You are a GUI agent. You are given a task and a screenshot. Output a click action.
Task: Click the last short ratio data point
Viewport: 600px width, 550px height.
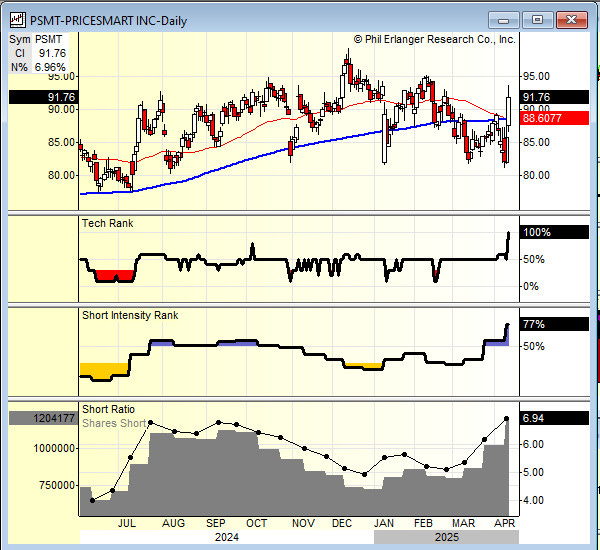[507, 419]
